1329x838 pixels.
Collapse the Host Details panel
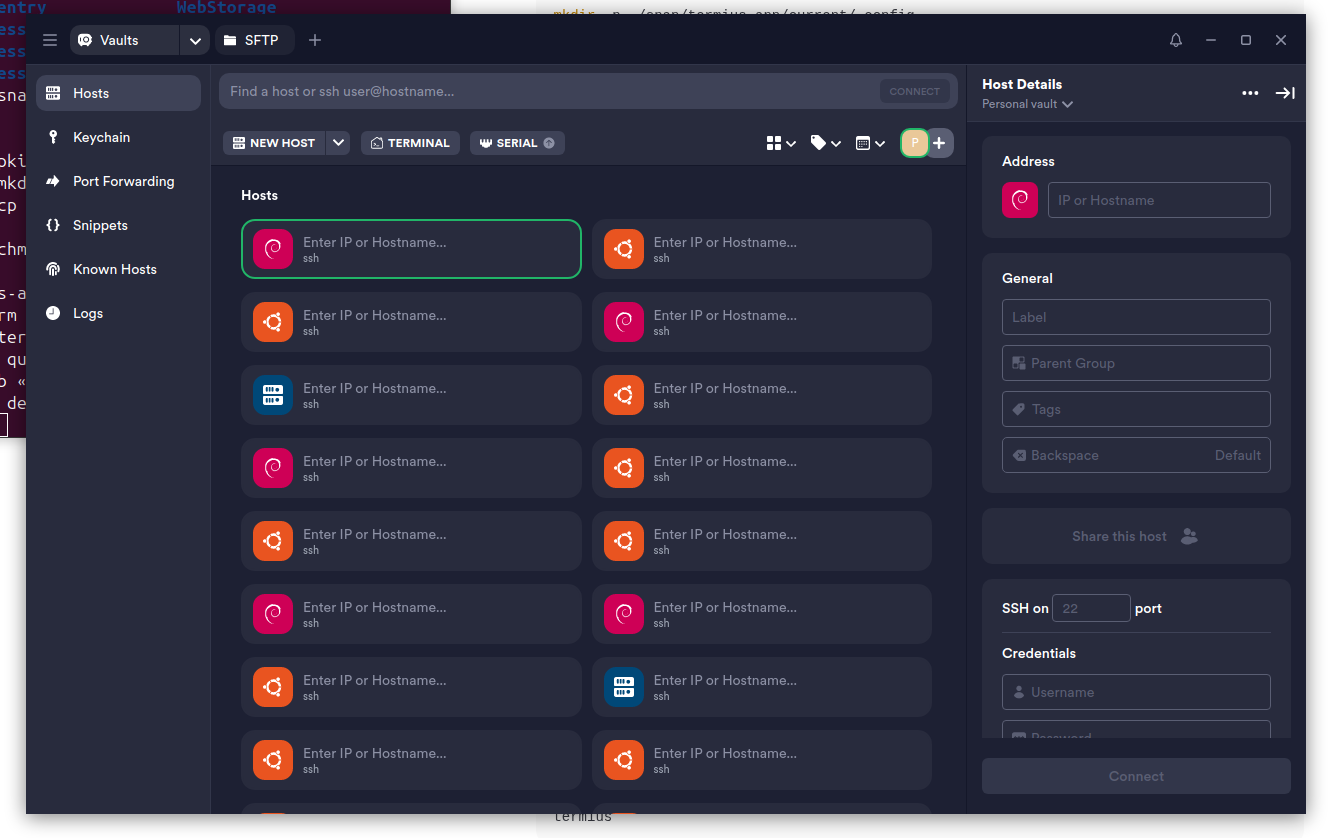coord(1285,93)
